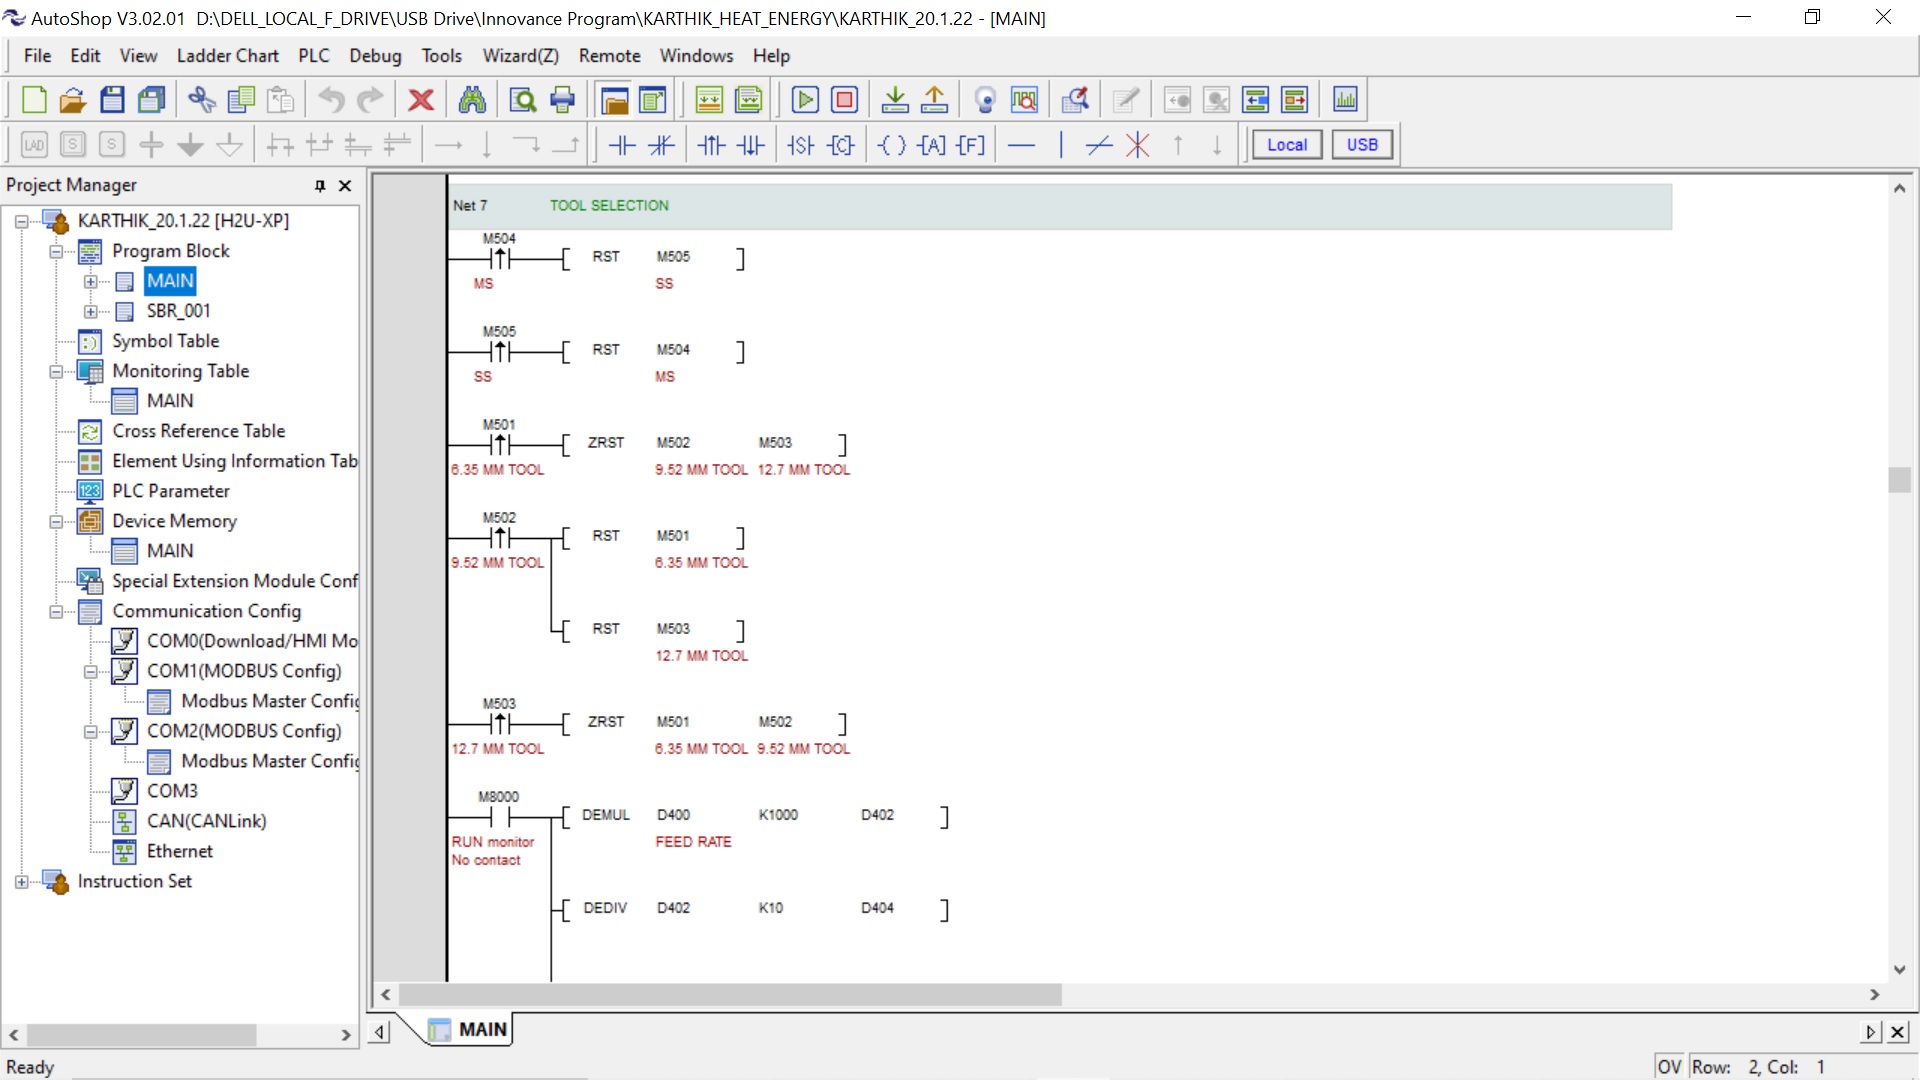
Task: Close the MAIN document tab strip
Action: point(1897,1031)
